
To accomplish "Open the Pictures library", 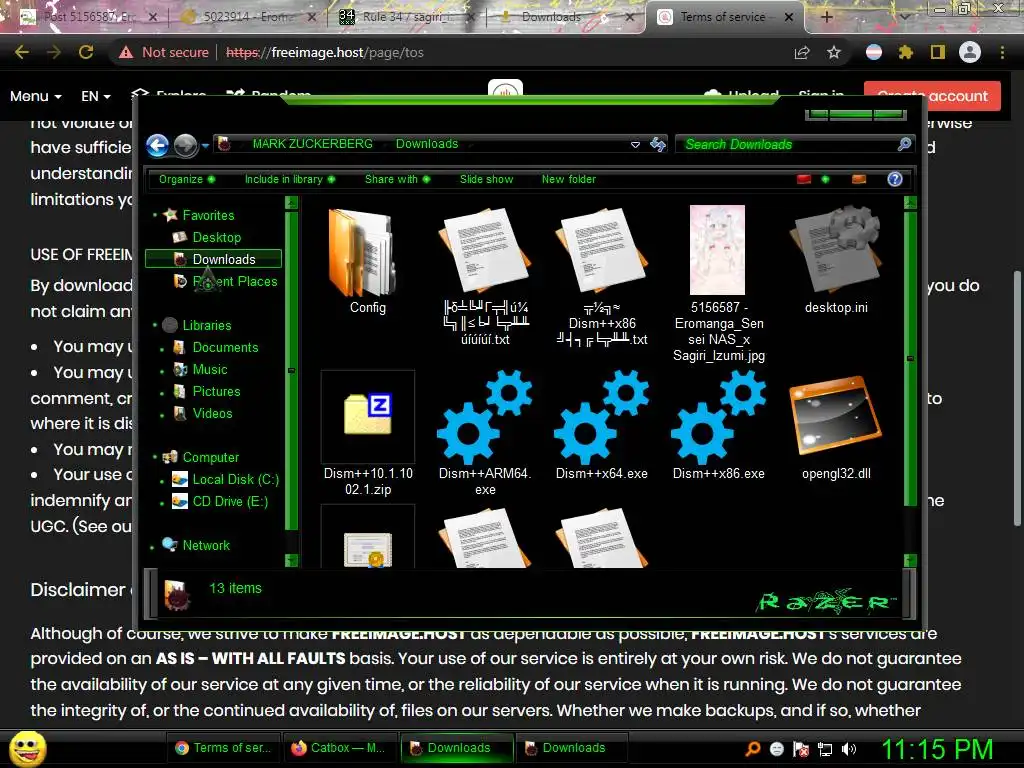I will tap(216, 391).
